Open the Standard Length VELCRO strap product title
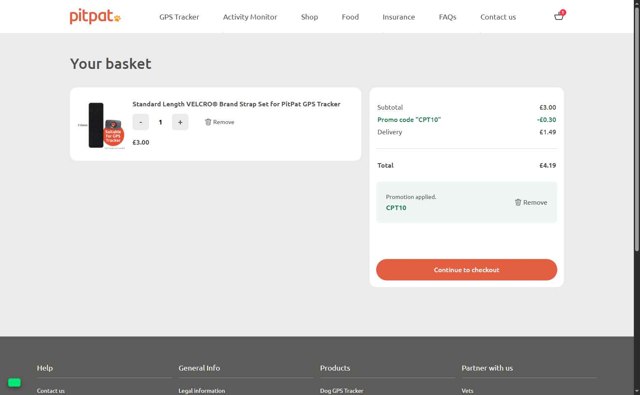Screen dimensions: 640x395 pyautogui.click(x=236, y=104)
